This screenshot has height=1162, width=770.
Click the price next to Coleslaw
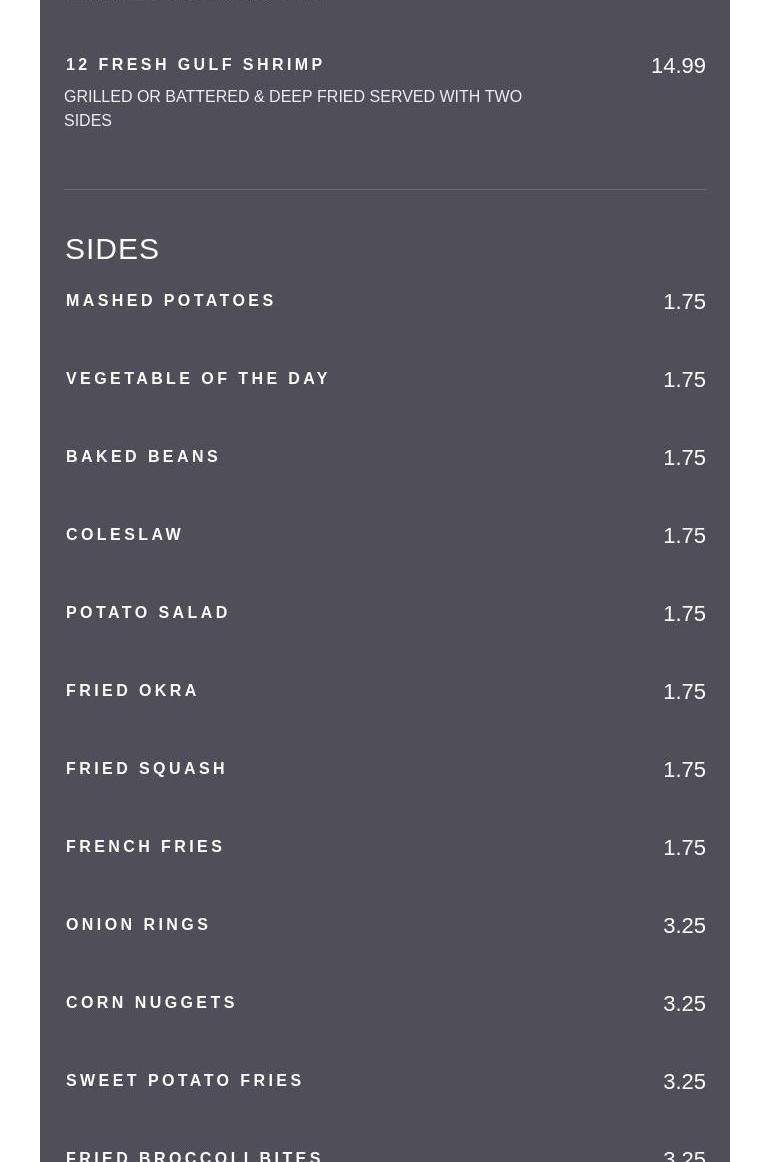point(684,536)
